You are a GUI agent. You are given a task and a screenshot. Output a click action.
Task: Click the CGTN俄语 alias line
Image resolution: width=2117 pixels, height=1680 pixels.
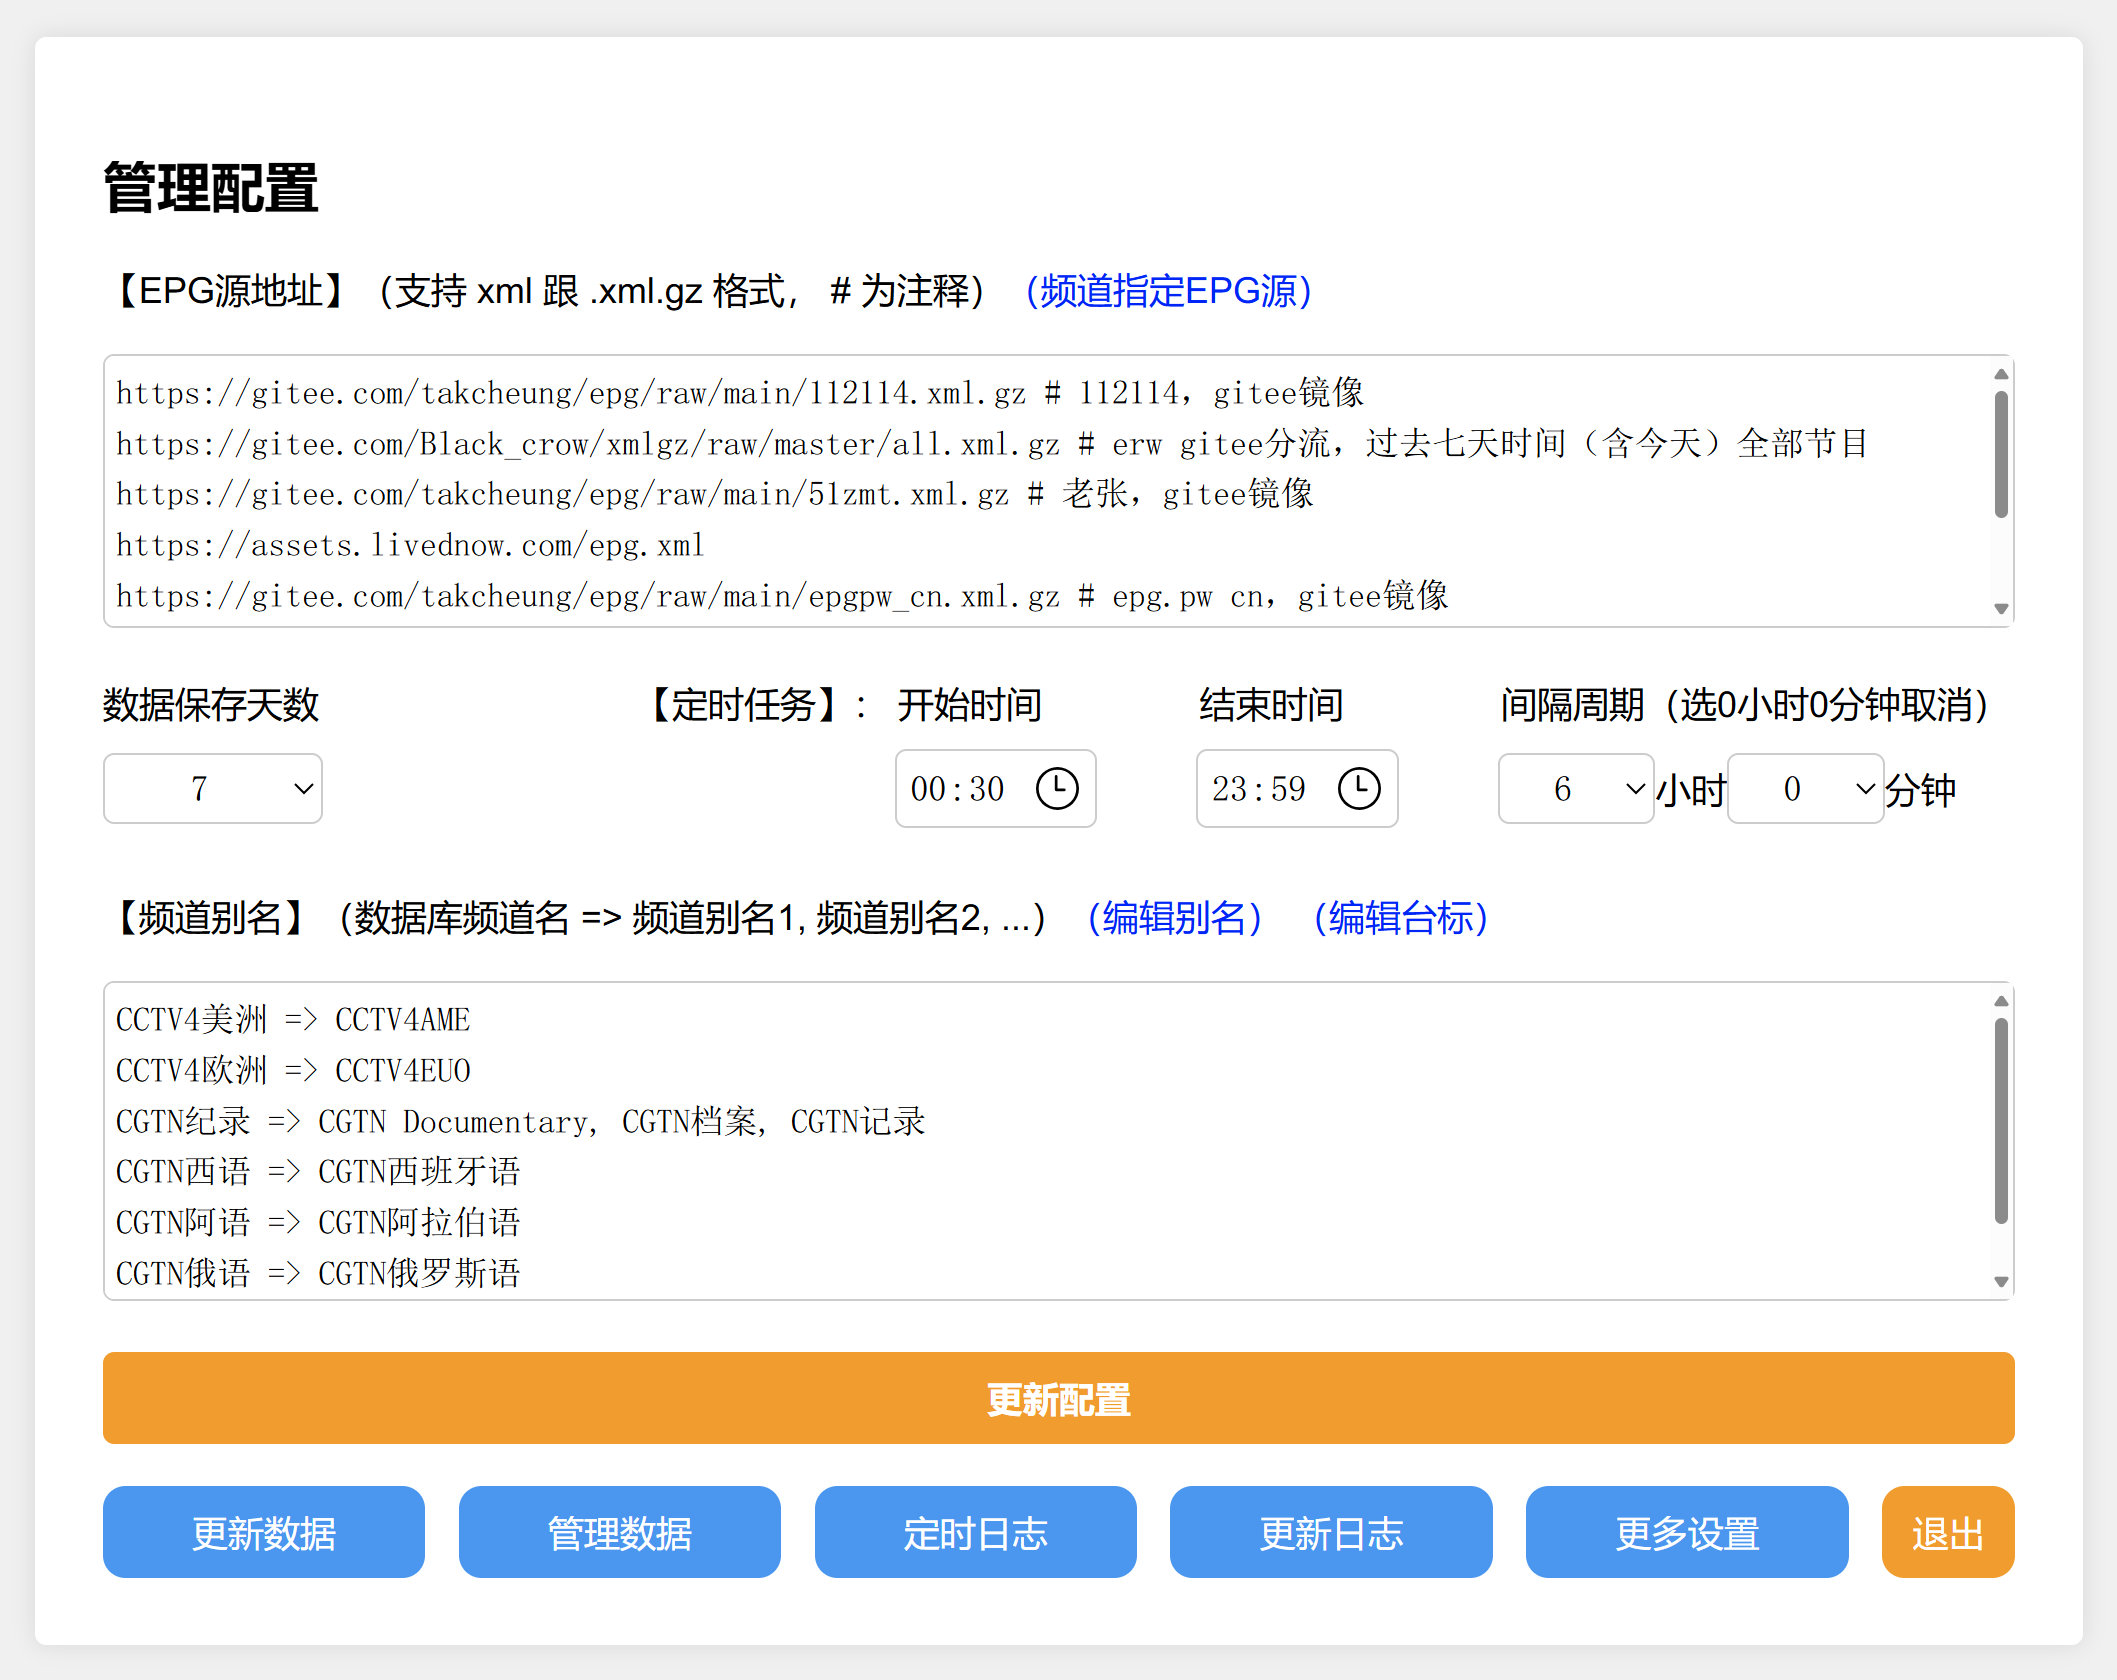[x=318, y=1274]
